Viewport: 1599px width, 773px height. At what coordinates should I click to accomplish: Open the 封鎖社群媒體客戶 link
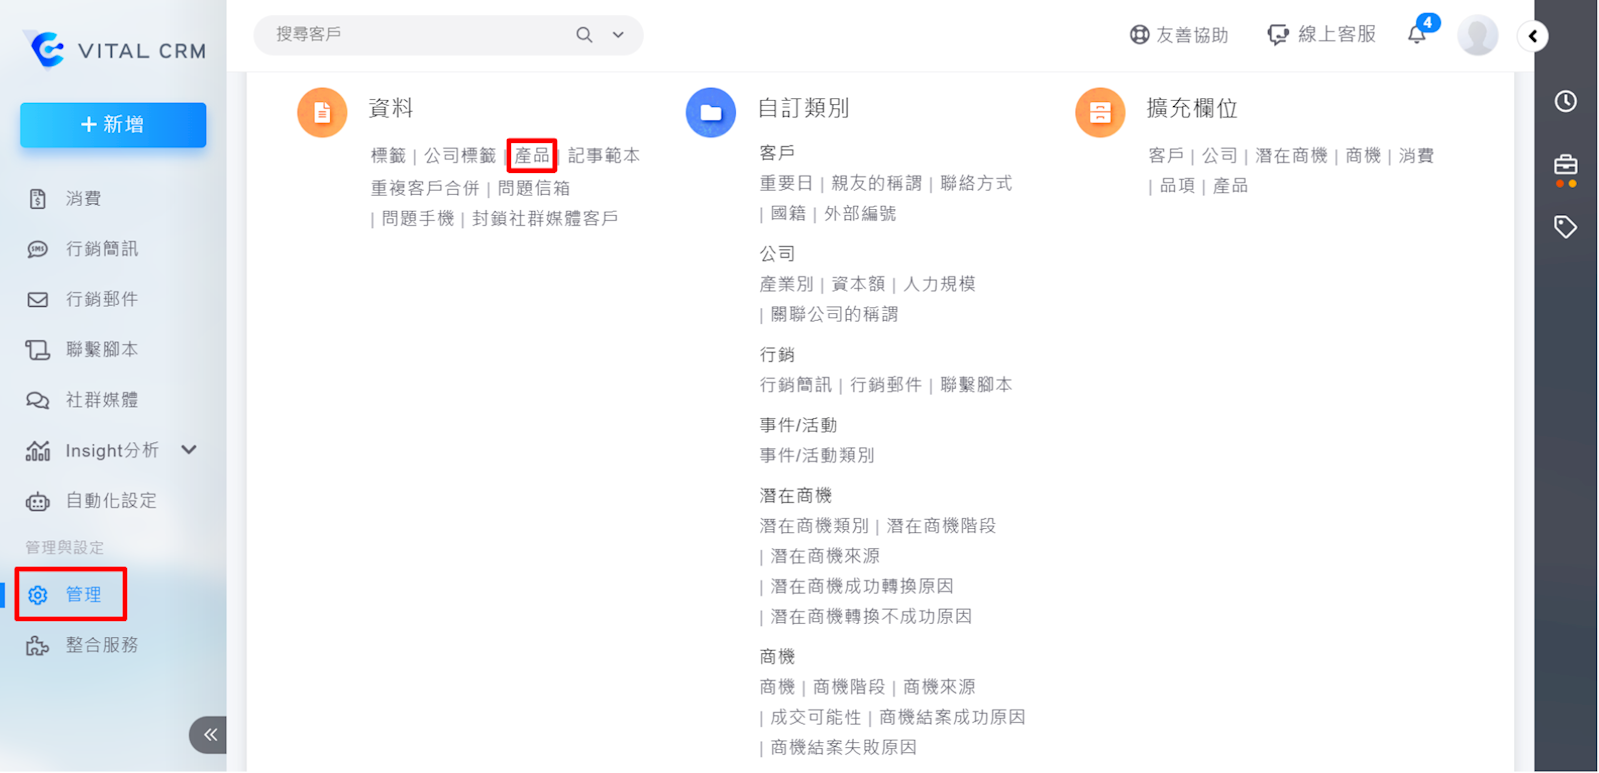coord(545,218)
